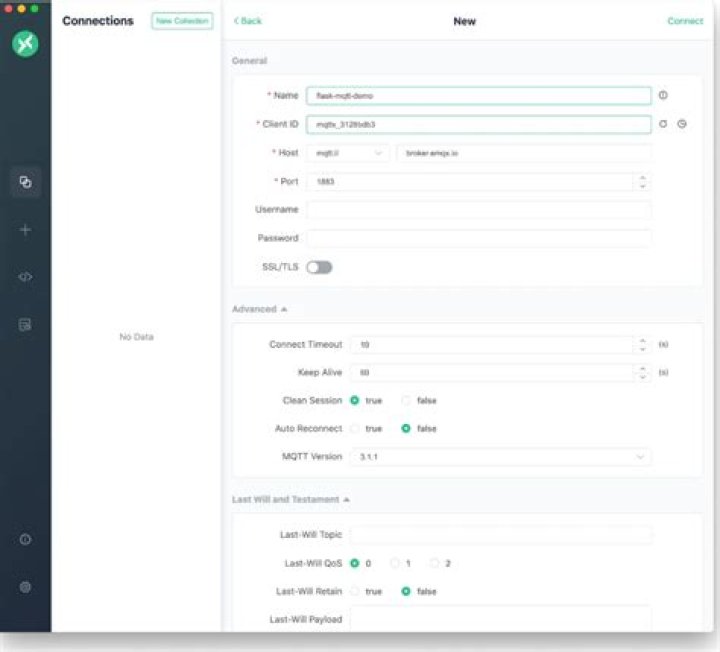Click the Last-Will Topic input field
This screenshot has height=652, width=720.
(501, 535)
